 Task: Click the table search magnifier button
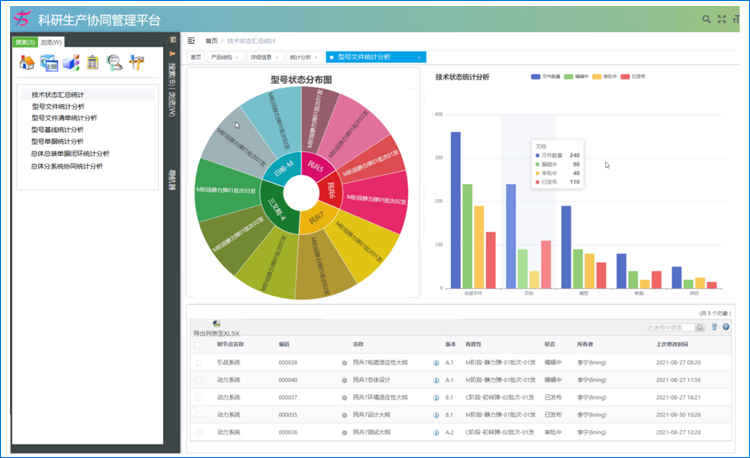pyautogui.click(x=700, y=327)
